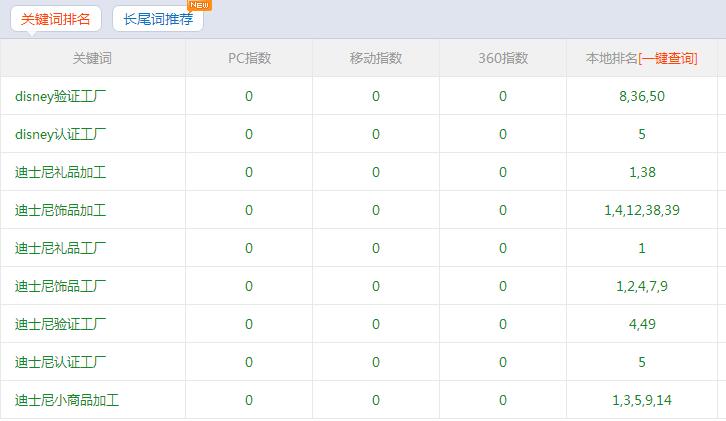Switch to the 关键词排名 tab
This screenshot has height=421, width=726.
(56, 19)
